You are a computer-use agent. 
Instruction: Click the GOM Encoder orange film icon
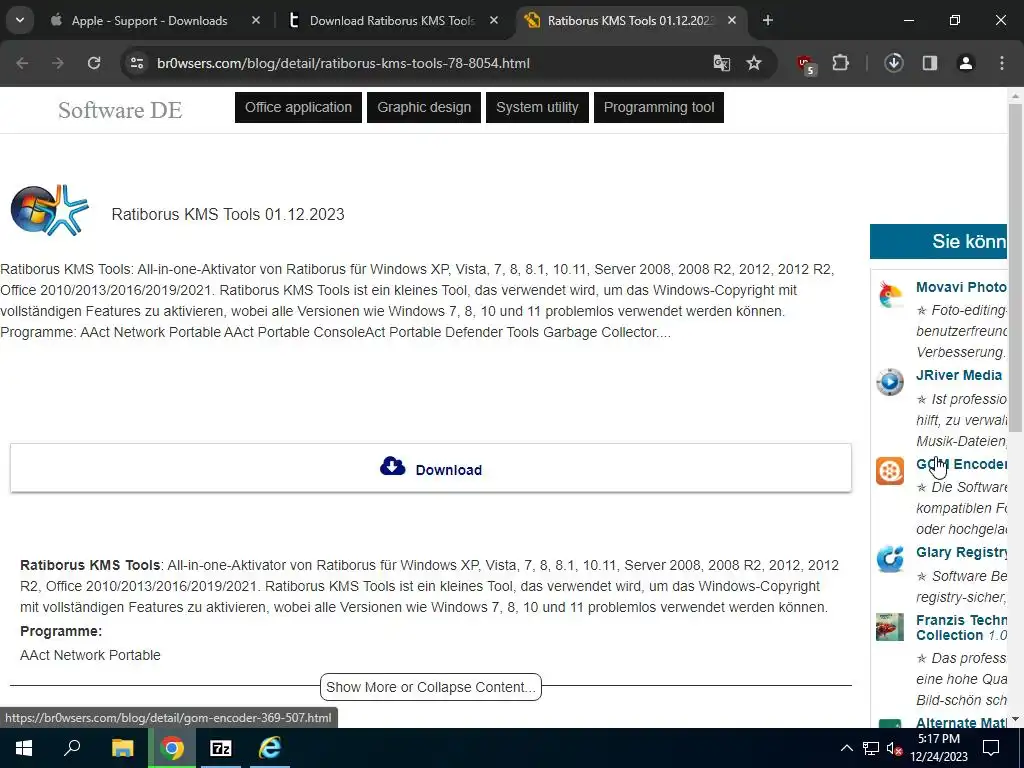pos(890,471)
